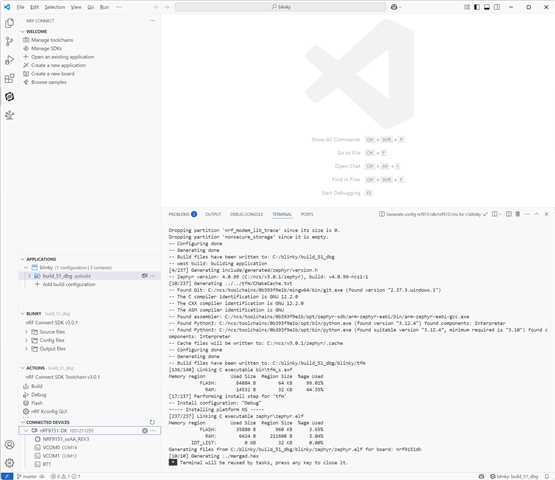Open the Run menu

point(104,7)
